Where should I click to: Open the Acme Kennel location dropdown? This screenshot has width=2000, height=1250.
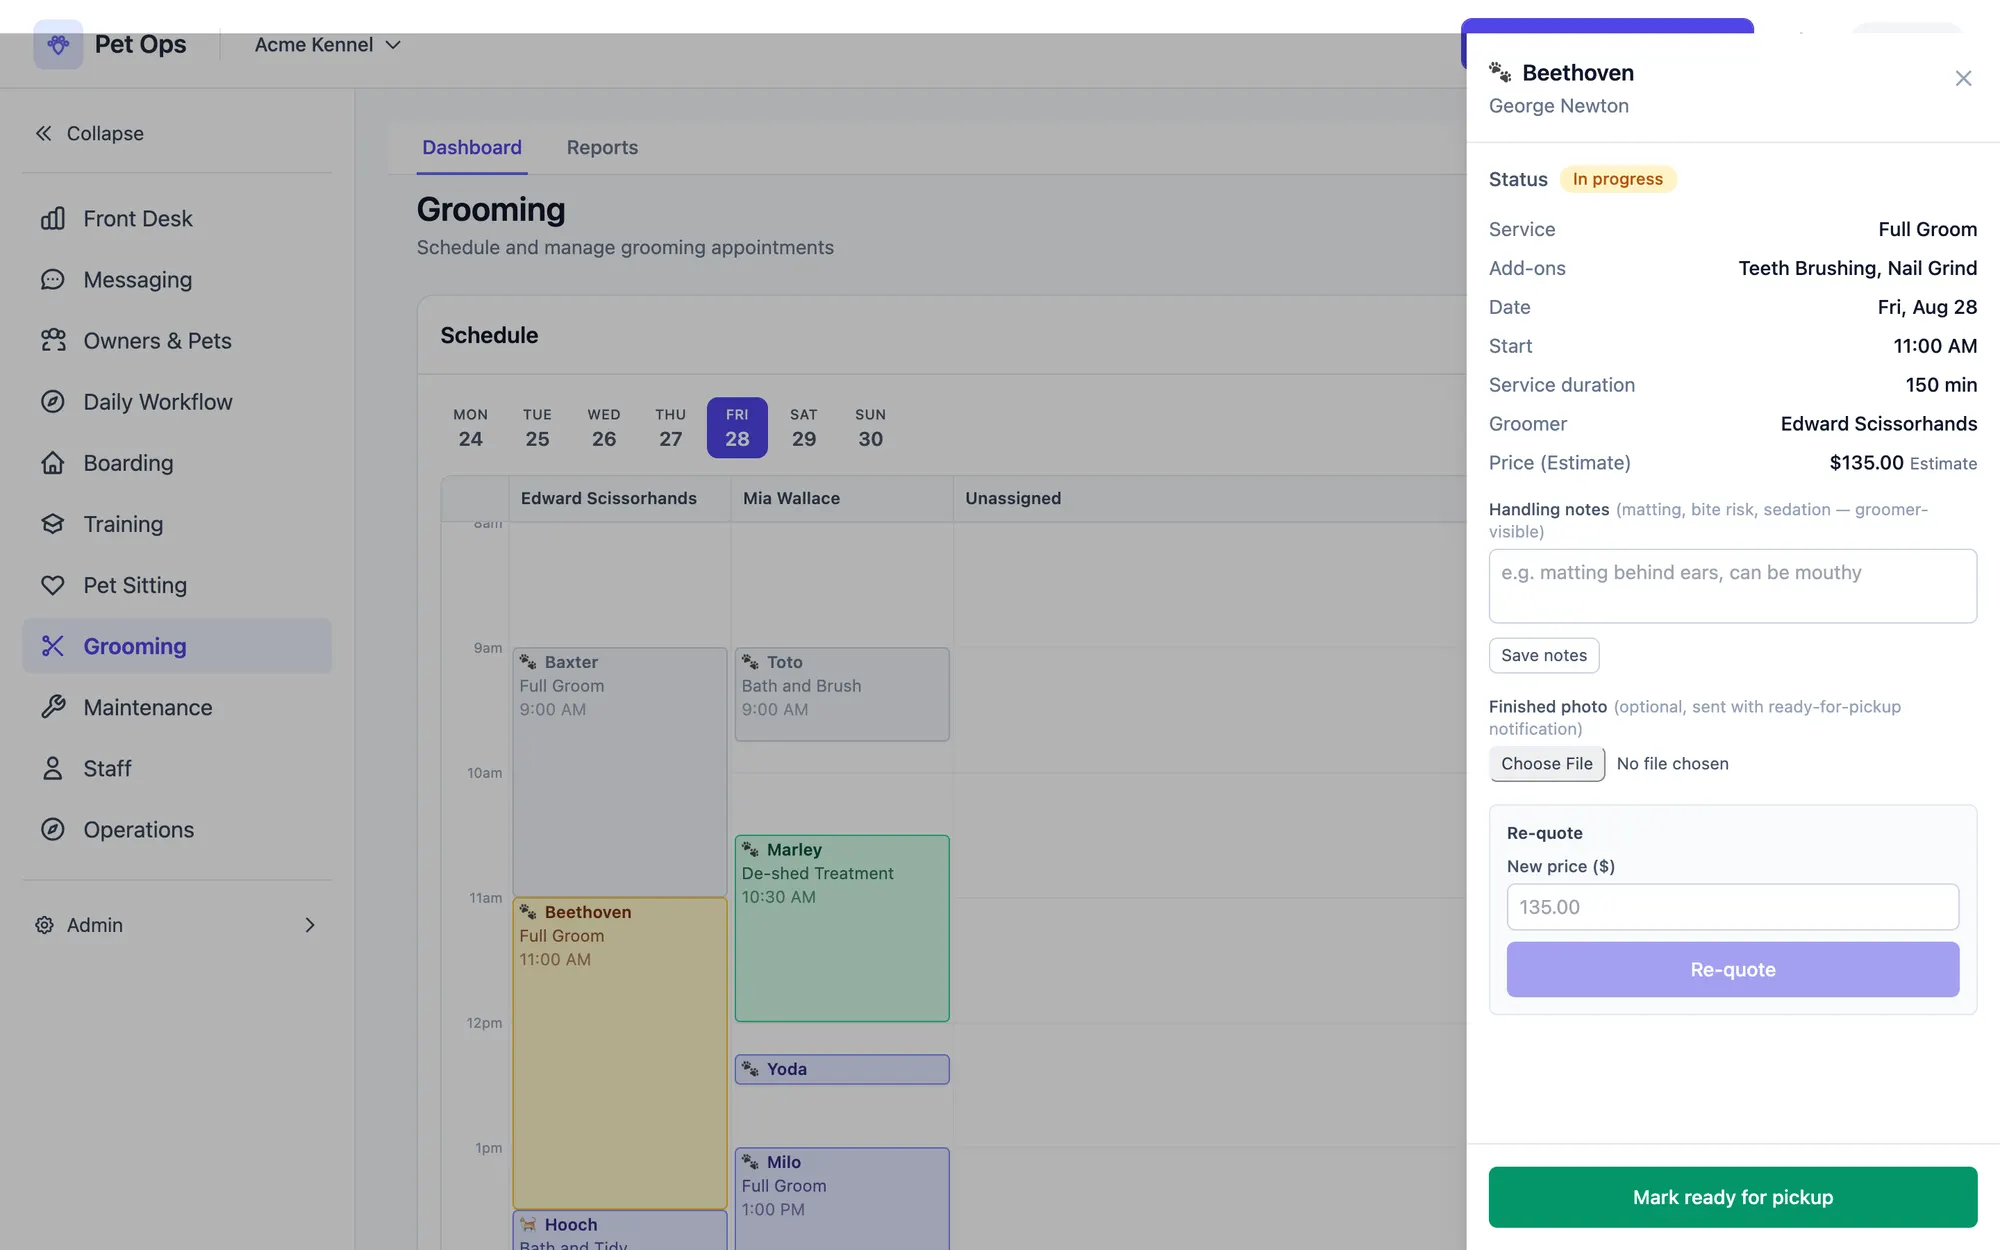328,44
